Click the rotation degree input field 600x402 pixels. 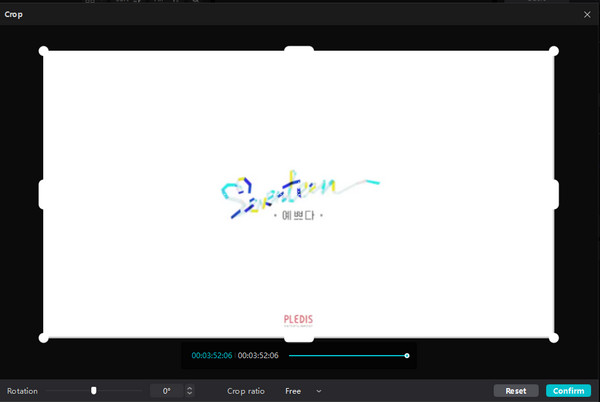pyautogui.click(x=167, y=391)
